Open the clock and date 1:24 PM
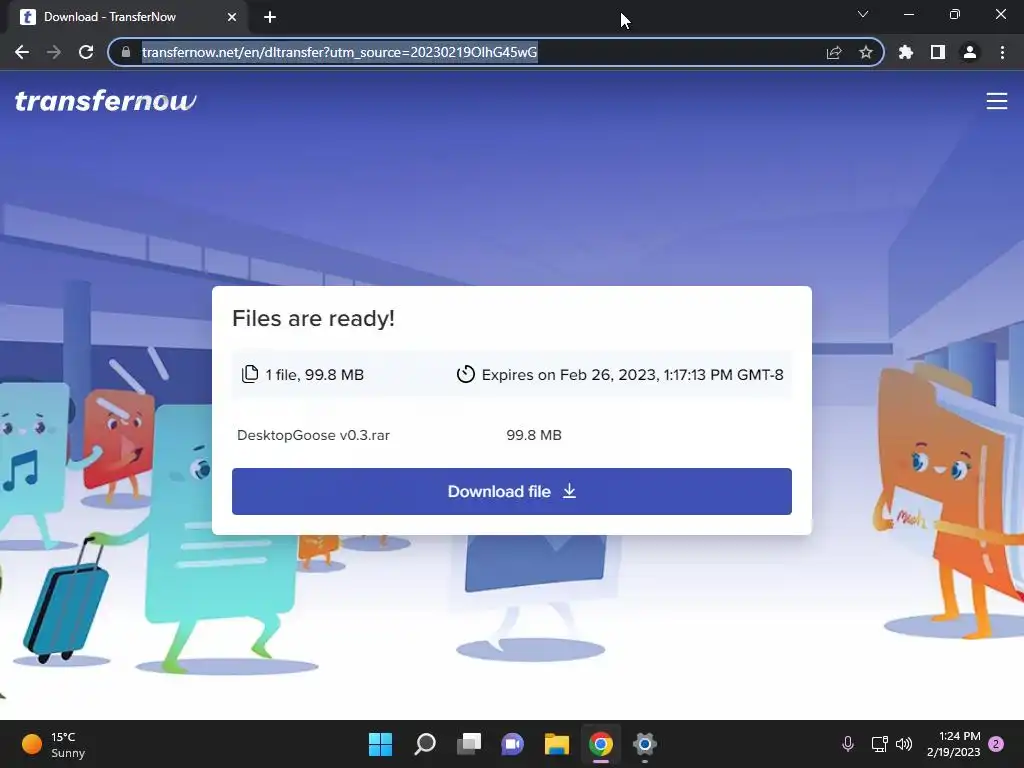This screenshot has width=1024, height=768. point(953,744)
